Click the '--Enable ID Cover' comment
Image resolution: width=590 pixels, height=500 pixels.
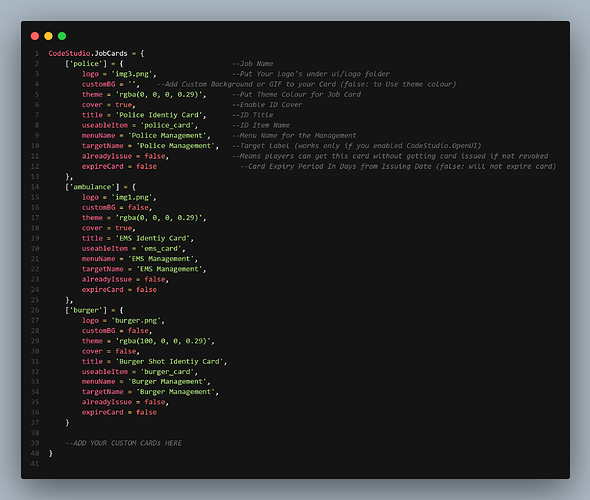click(x=267, y=105)
